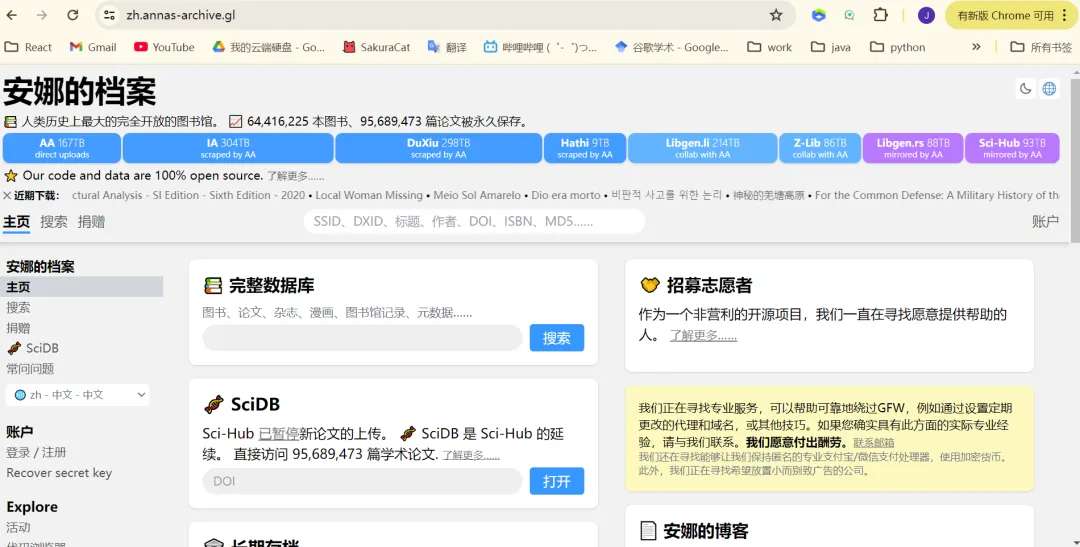Screen dimensions: 1080x547
Task: Open 了解更多 link after open source notice
Action: [x=295, y=176]
